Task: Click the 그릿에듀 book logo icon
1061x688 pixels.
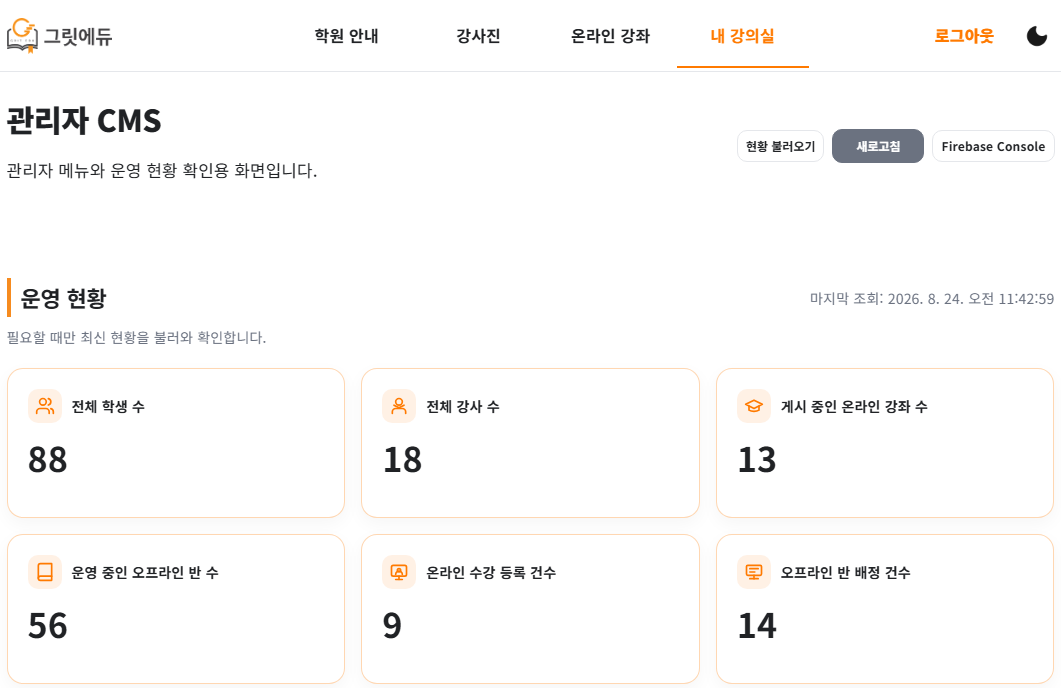Action: pyautogui.click(x=22, y=35)
